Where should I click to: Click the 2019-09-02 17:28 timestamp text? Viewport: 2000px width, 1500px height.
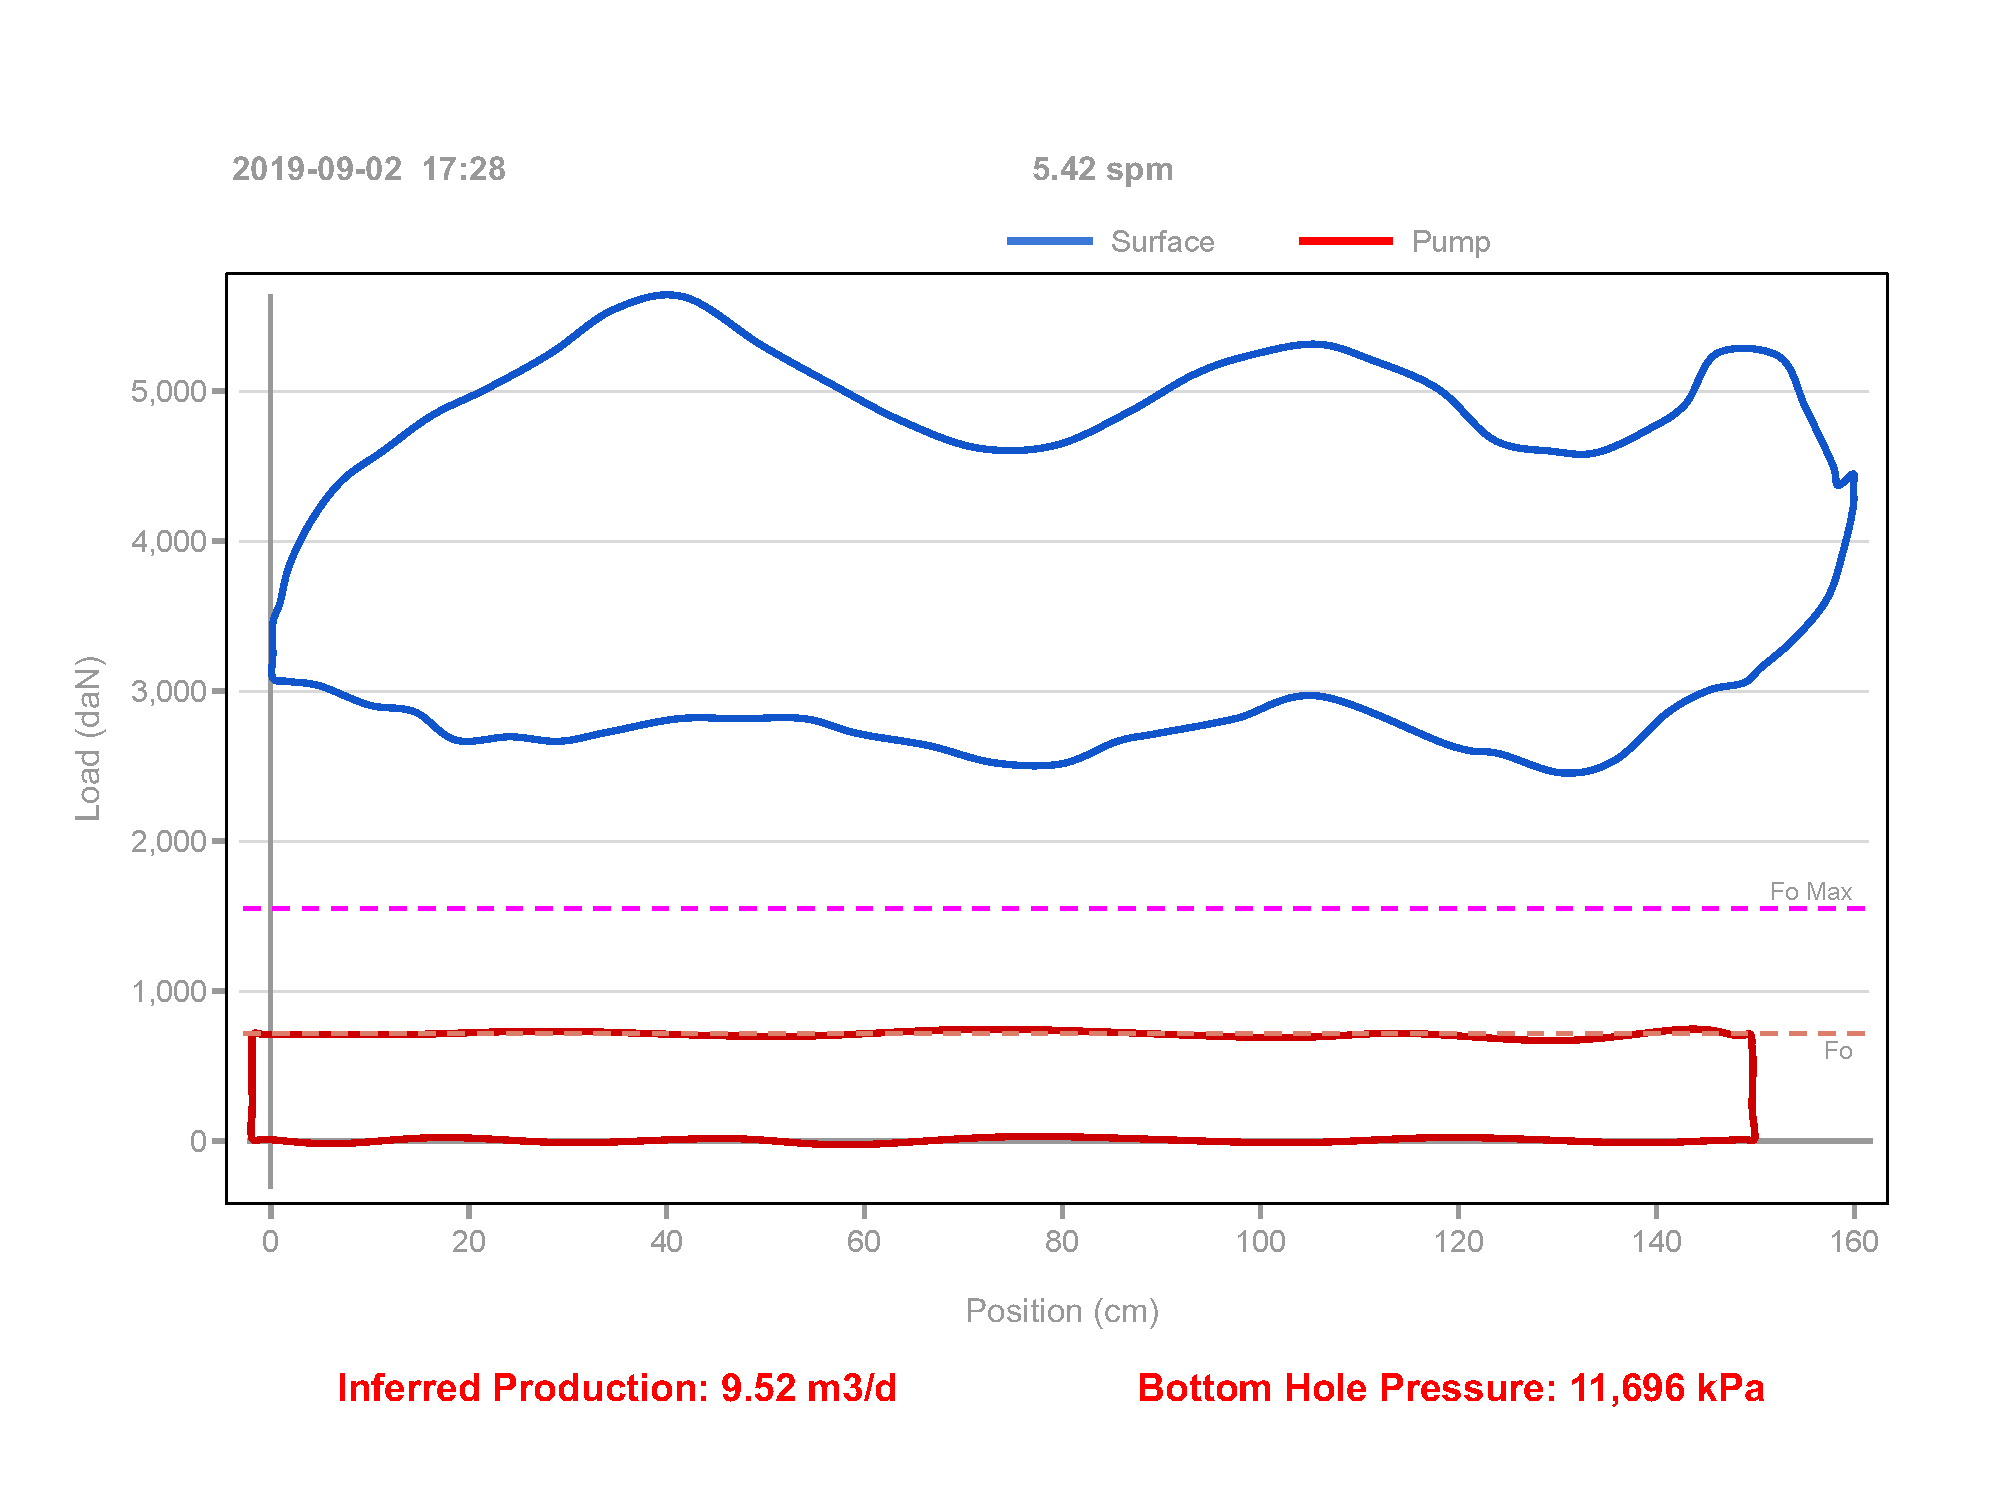pos(369,169)
